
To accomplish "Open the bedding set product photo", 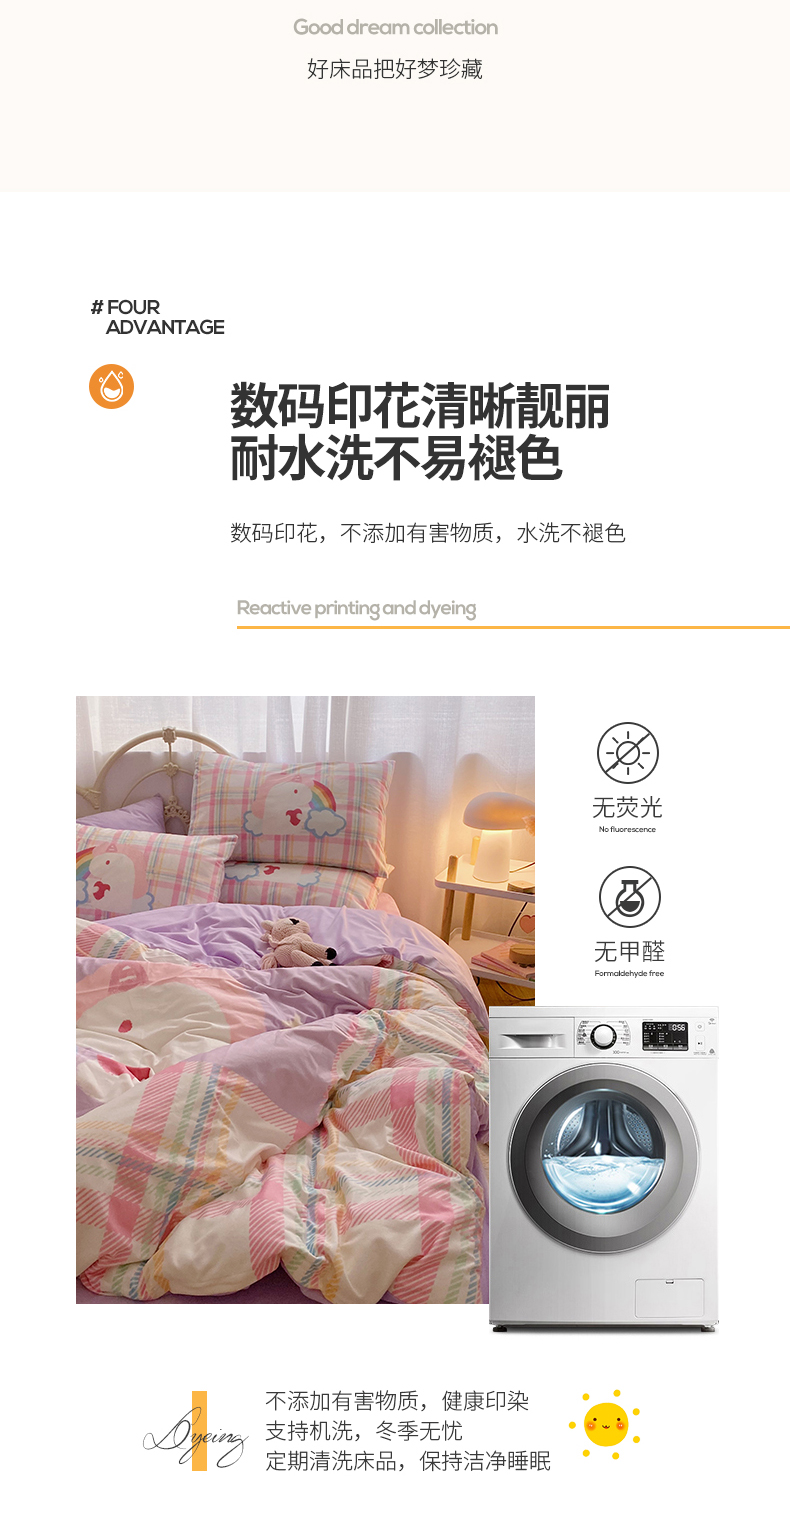I will click(305, 1000).
